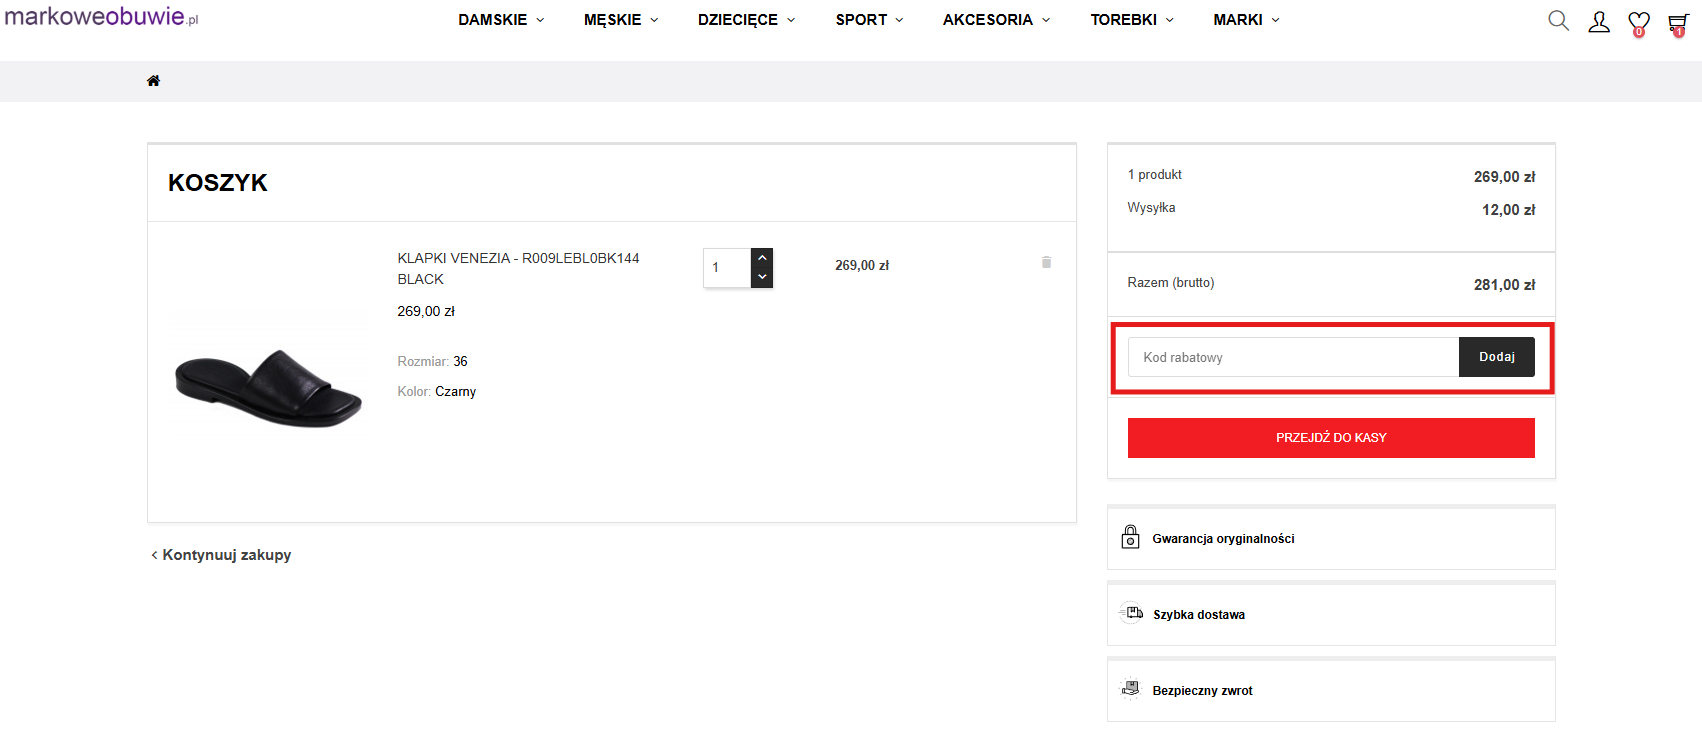Viewport: 1702px width, 730px height.
Task: Go to the home breadcrumb icon
Action: [153, 81]
